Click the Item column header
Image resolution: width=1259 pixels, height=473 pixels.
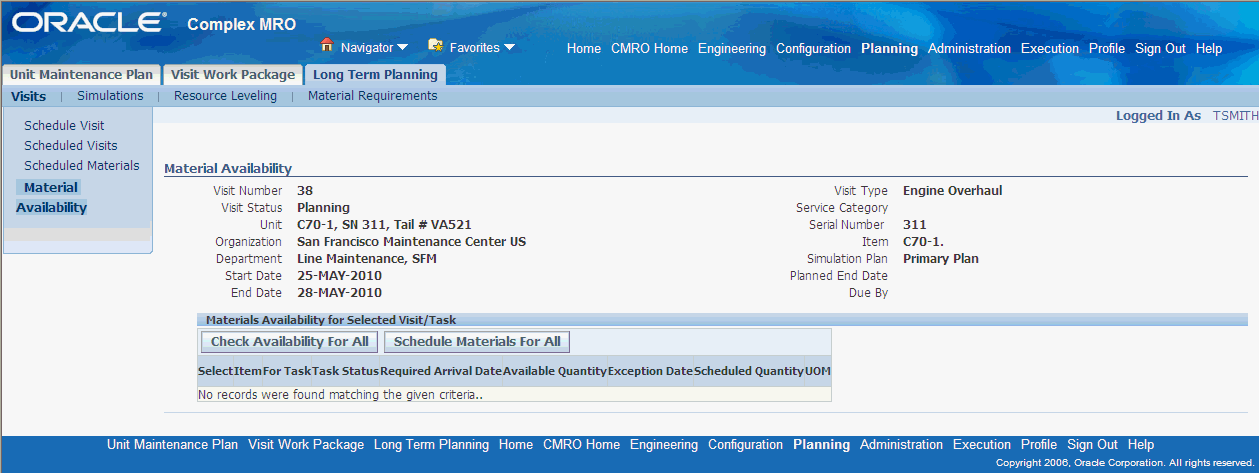click(248, 371)
